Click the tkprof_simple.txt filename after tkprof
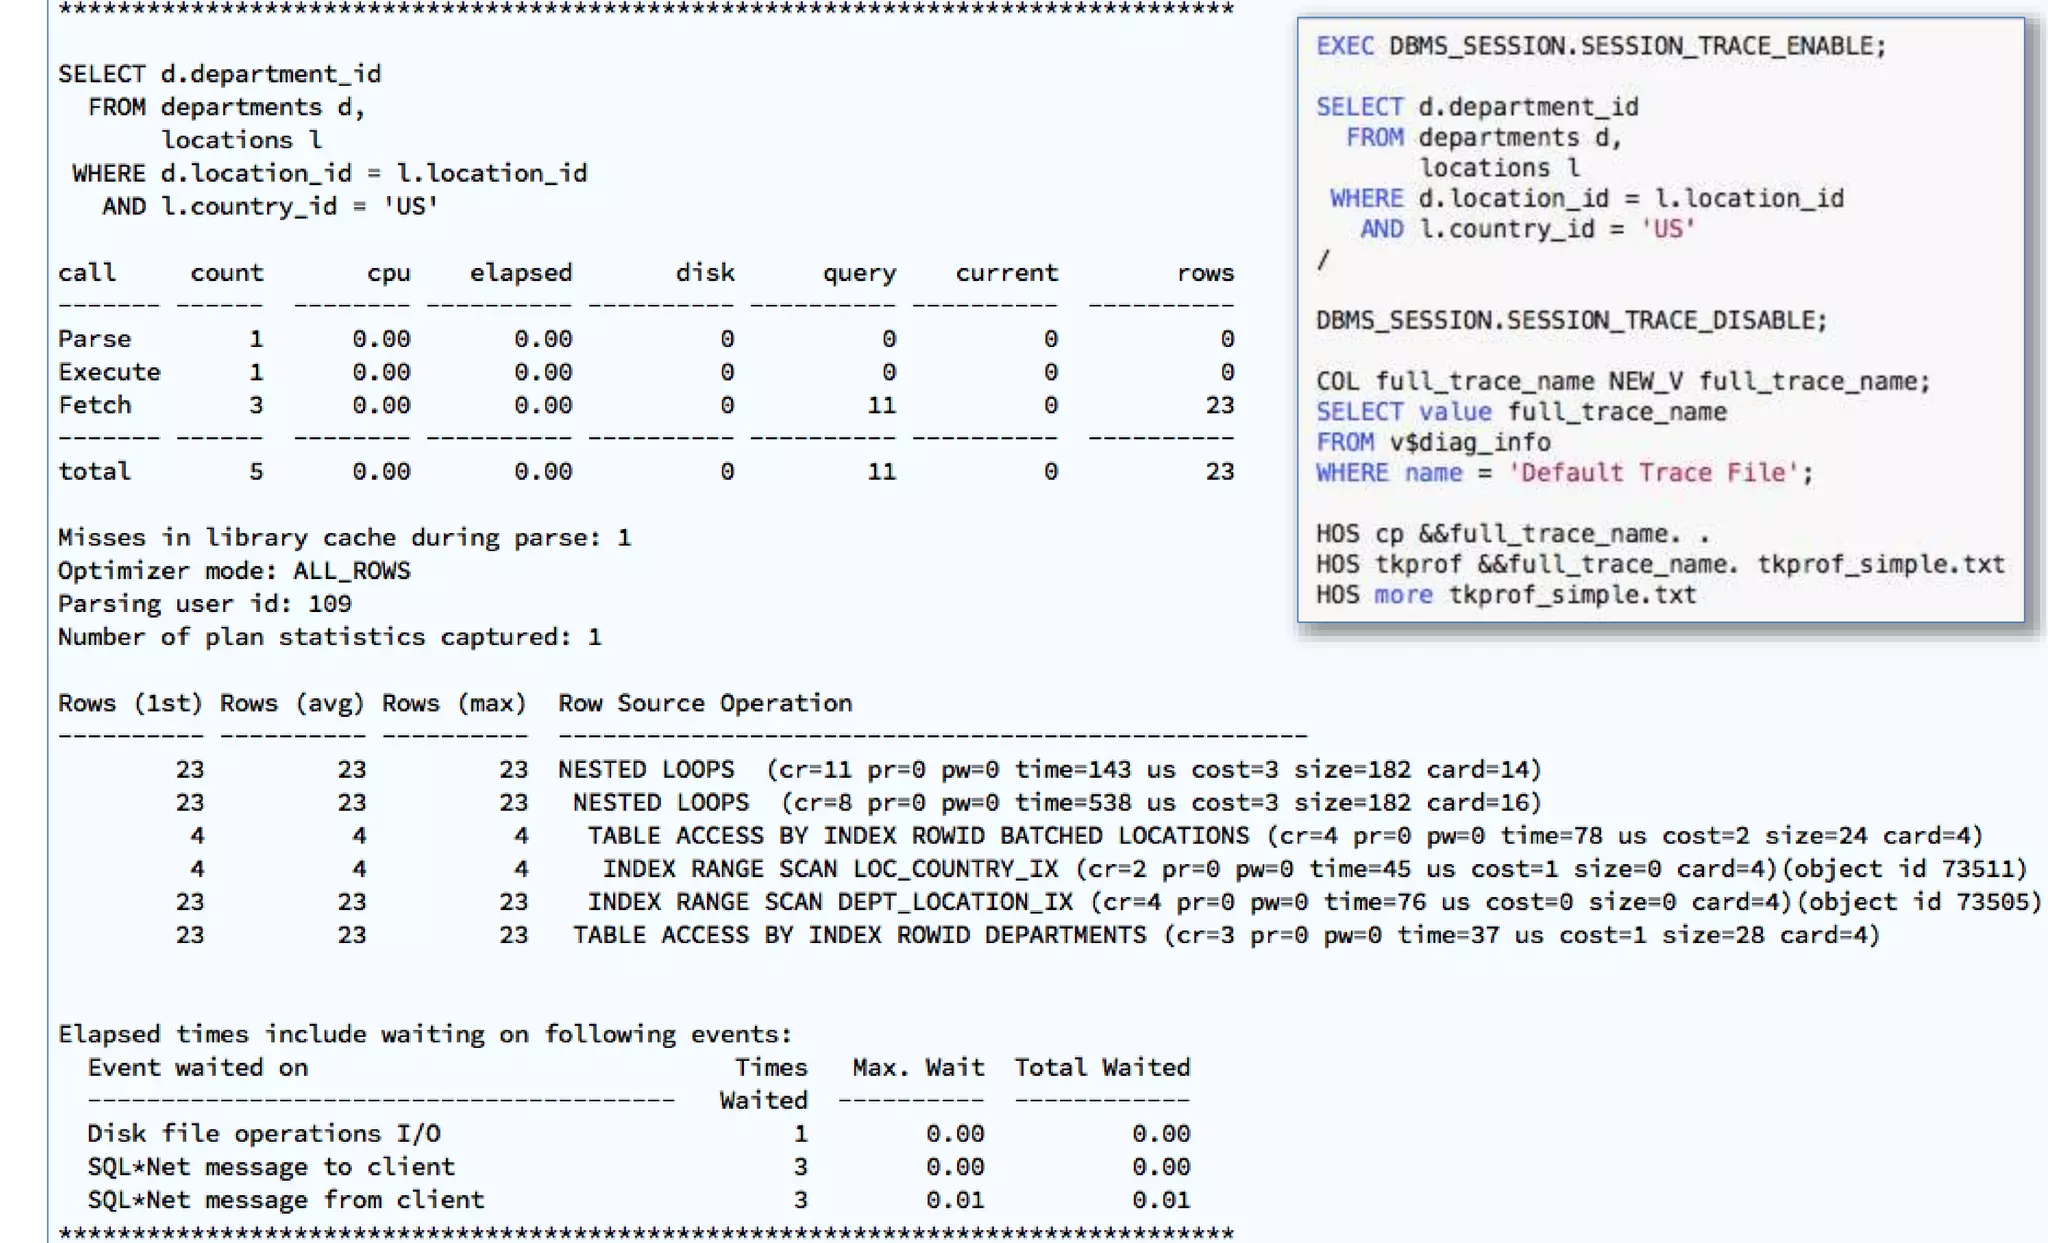Viewport: 2048px width, 1243px height. (x=1880, y=565)
